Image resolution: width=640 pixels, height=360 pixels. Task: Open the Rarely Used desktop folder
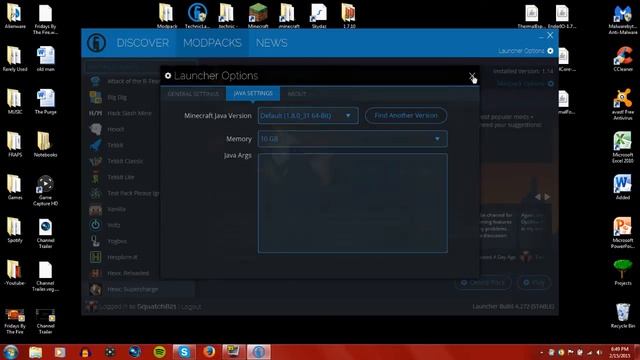15,59
